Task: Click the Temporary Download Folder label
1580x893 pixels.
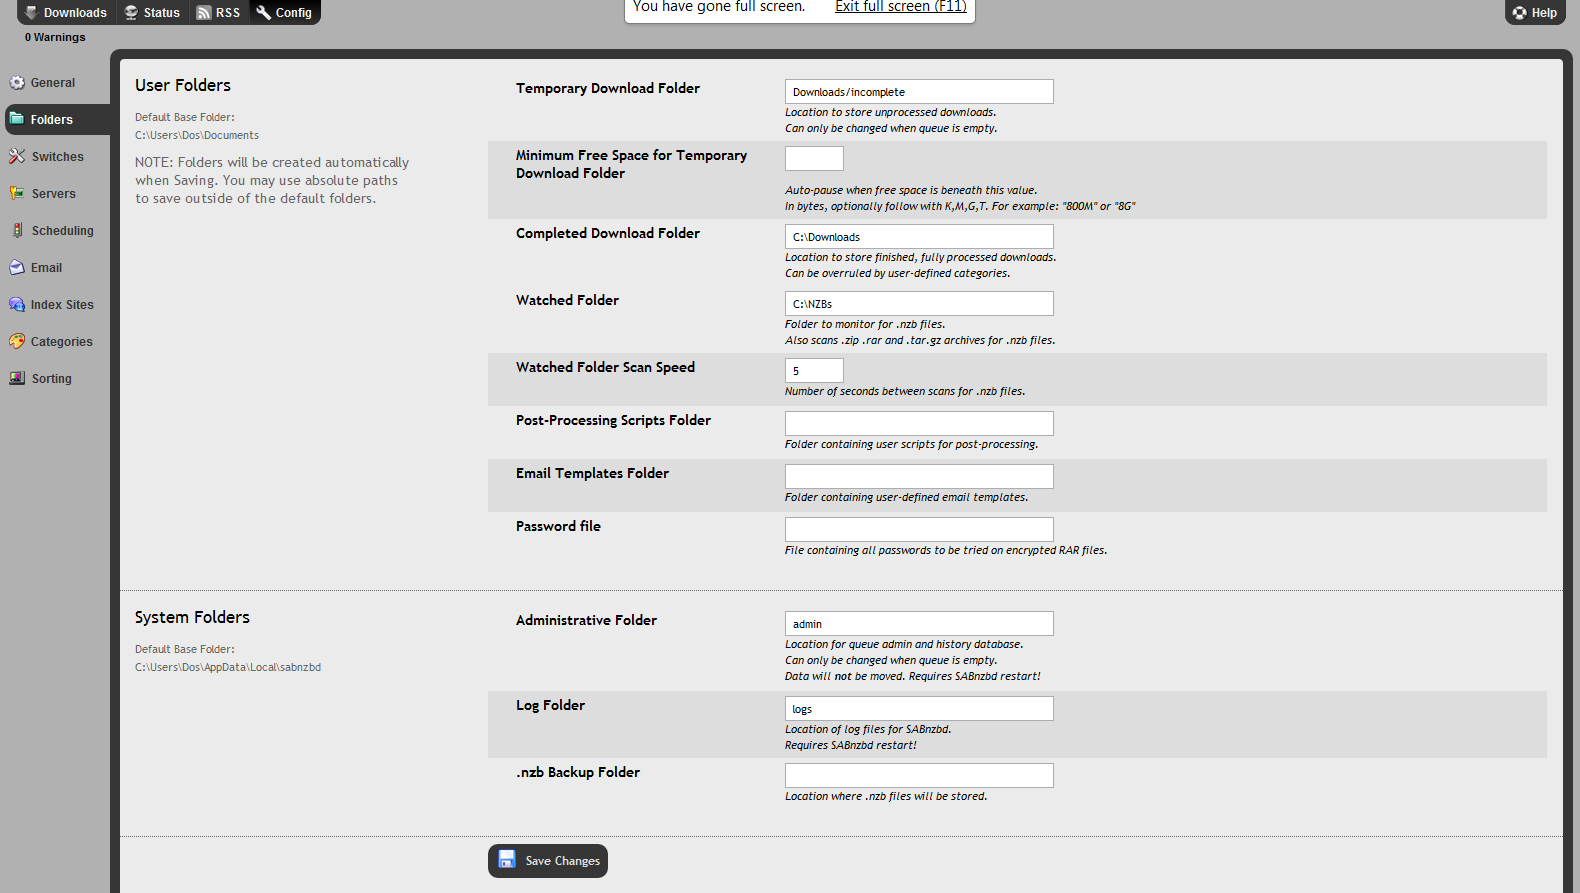Action: (x=608, y=89)
